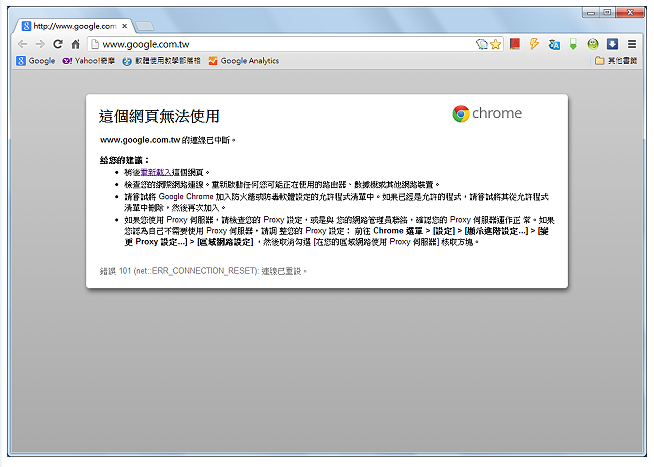The width and height of the screenshot is (654, 467).
Task: Click the 重新載入 reload link
Action: pyautogui.click(x=156, y=172)
